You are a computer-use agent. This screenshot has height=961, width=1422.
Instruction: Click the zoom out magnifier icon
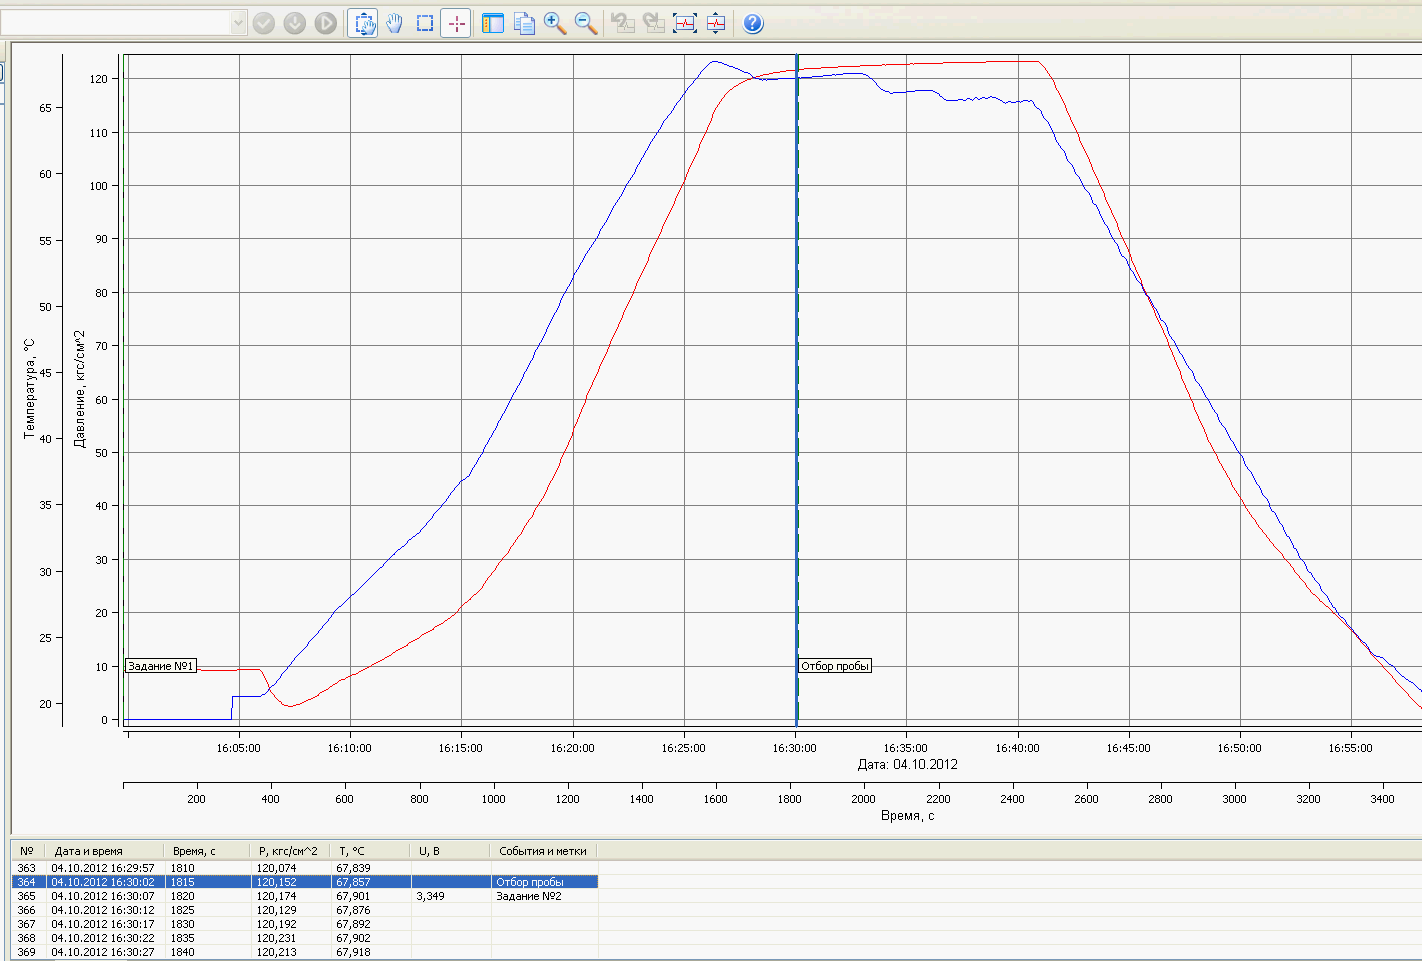(586, 23)
